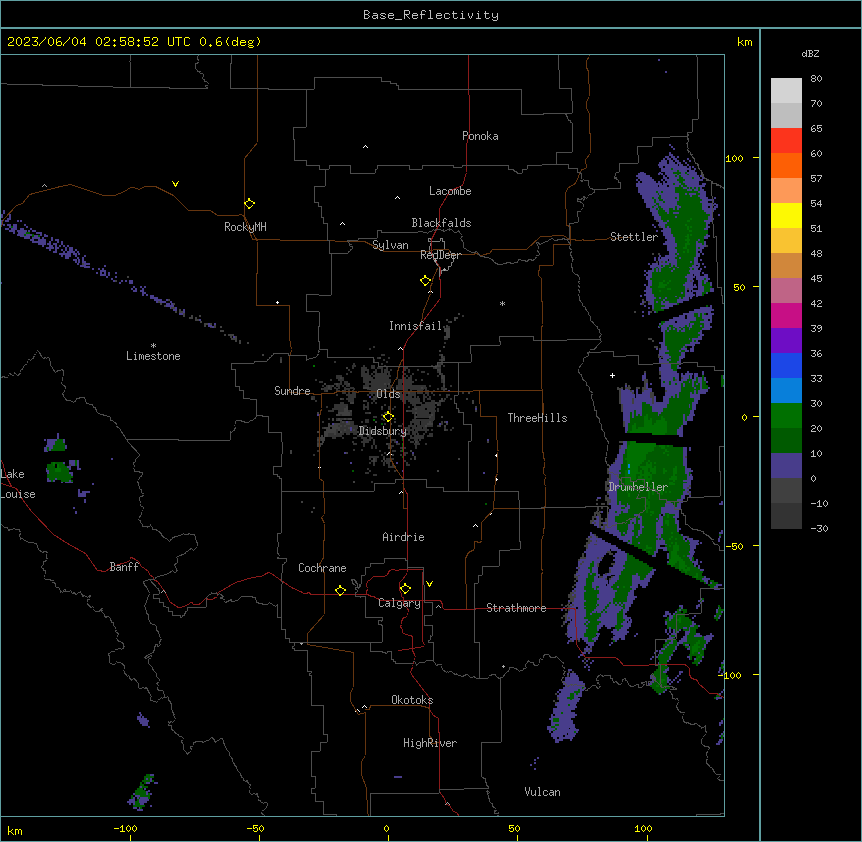The width and height of the screenshot is (862, 842).
Task: Click the yellow diamond marker between Olds and Didsbury
Action: pos(388,417)
